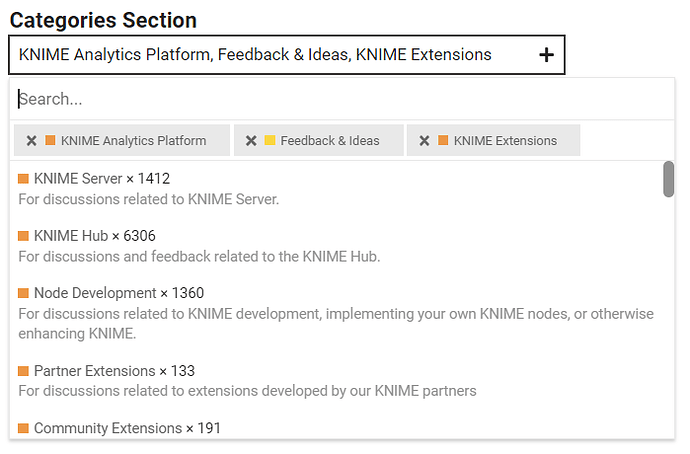Remove Feedback & Ideas selected category
The image size is (690, 454).
point(251,141)
